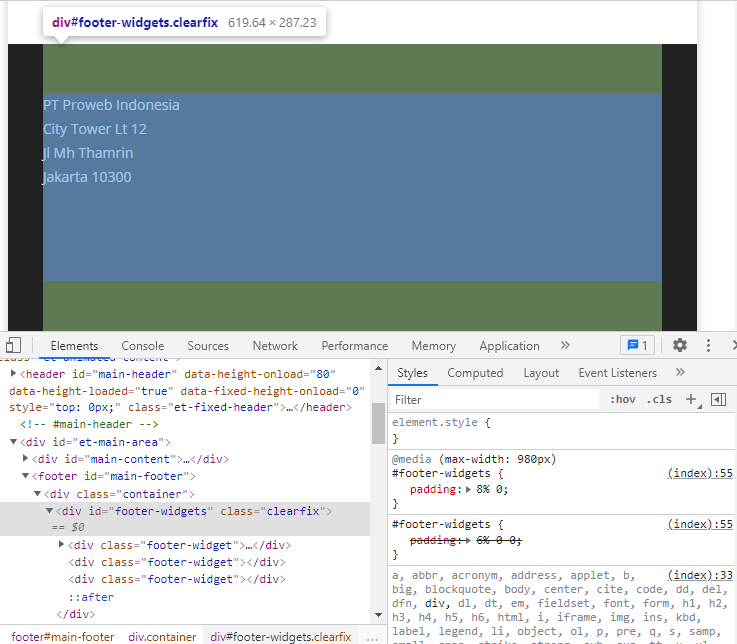Select the Event Listeners pane tab
Viewport: 737px width, 644px height.
(x=618, y=373)
